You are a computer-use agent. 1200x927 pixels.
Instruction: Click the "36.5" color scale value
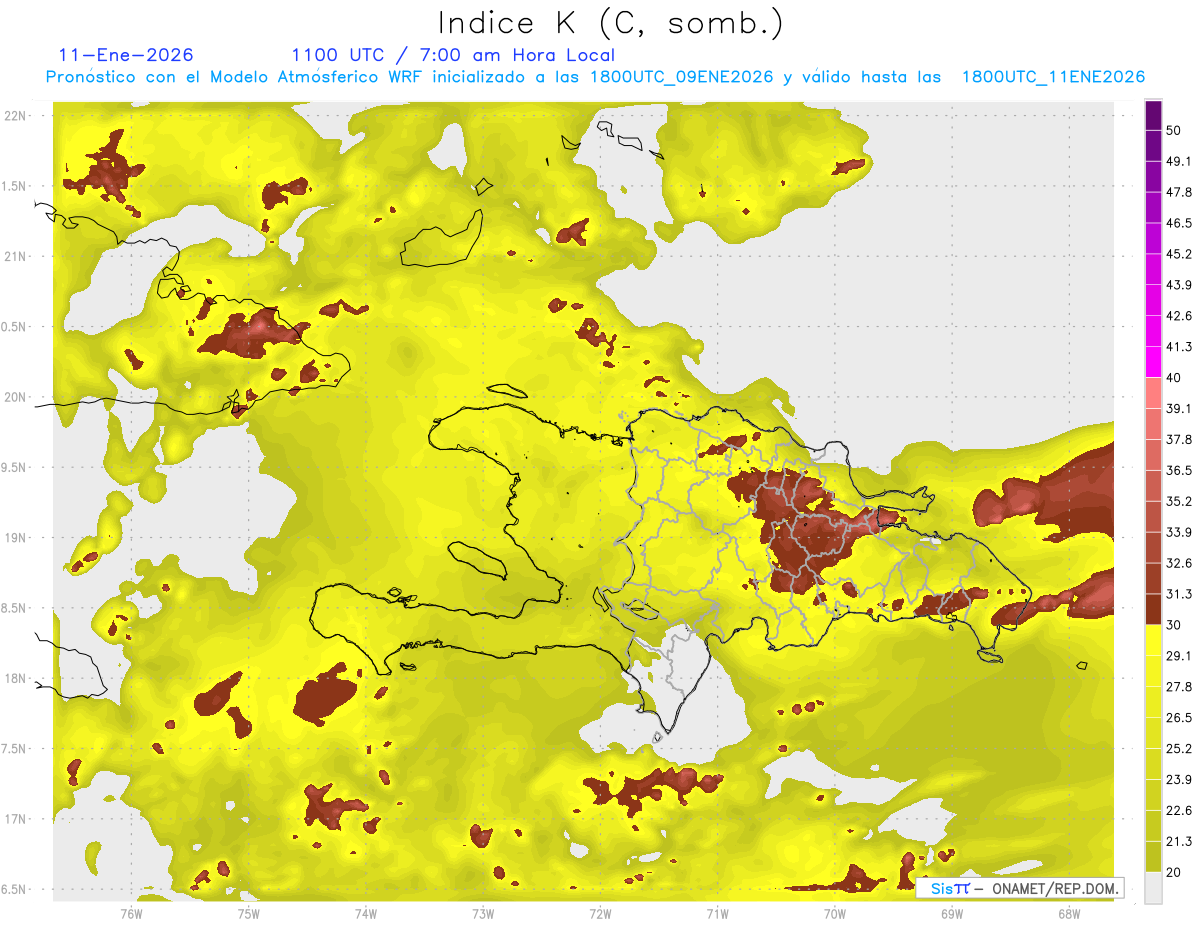tap(1178, 470)
